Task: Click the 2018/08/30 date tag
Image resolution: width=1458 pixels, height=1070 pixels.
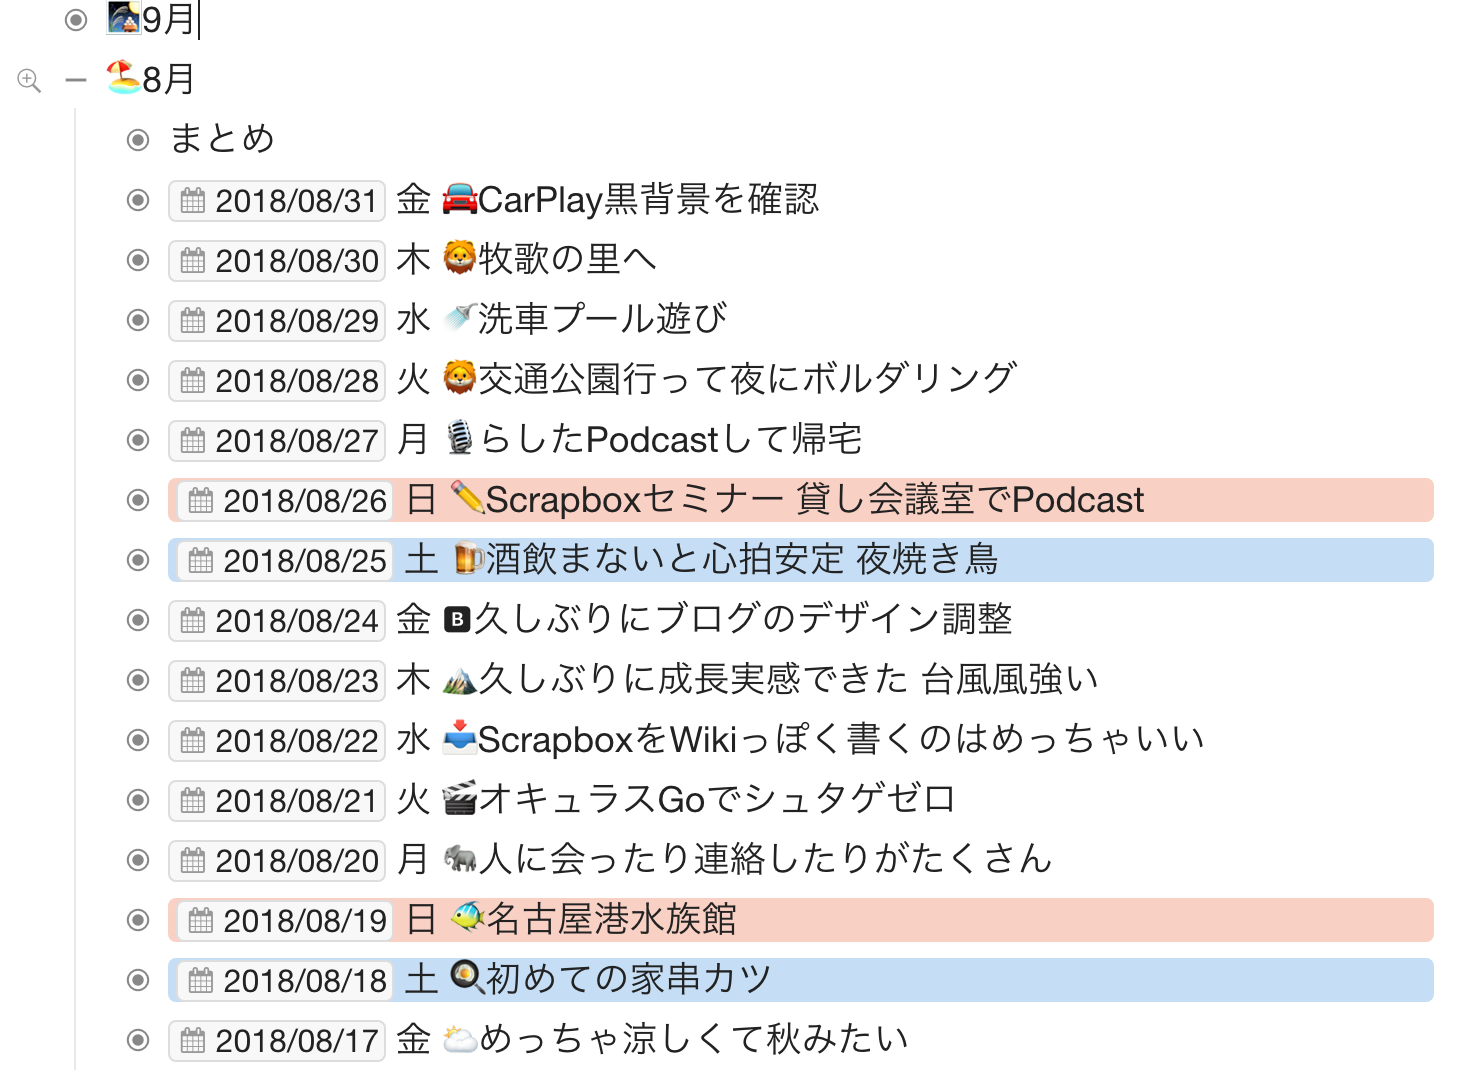Action: pos(277,260)
